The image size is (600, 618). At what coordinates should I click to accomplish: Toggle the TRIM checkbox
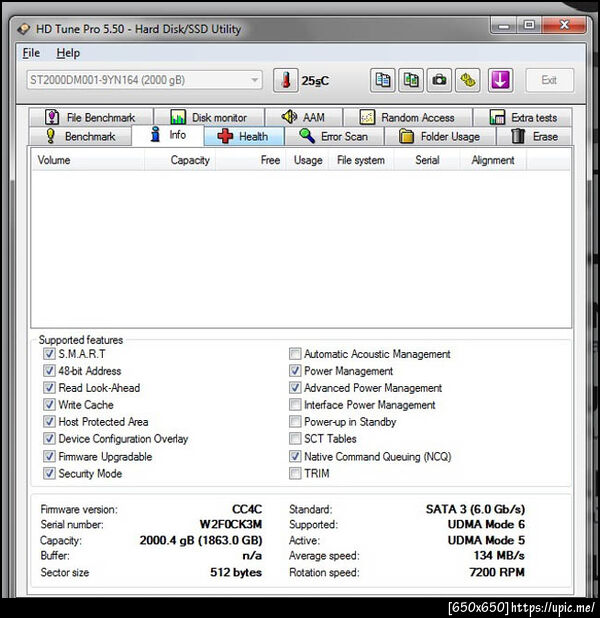(295, 473)
